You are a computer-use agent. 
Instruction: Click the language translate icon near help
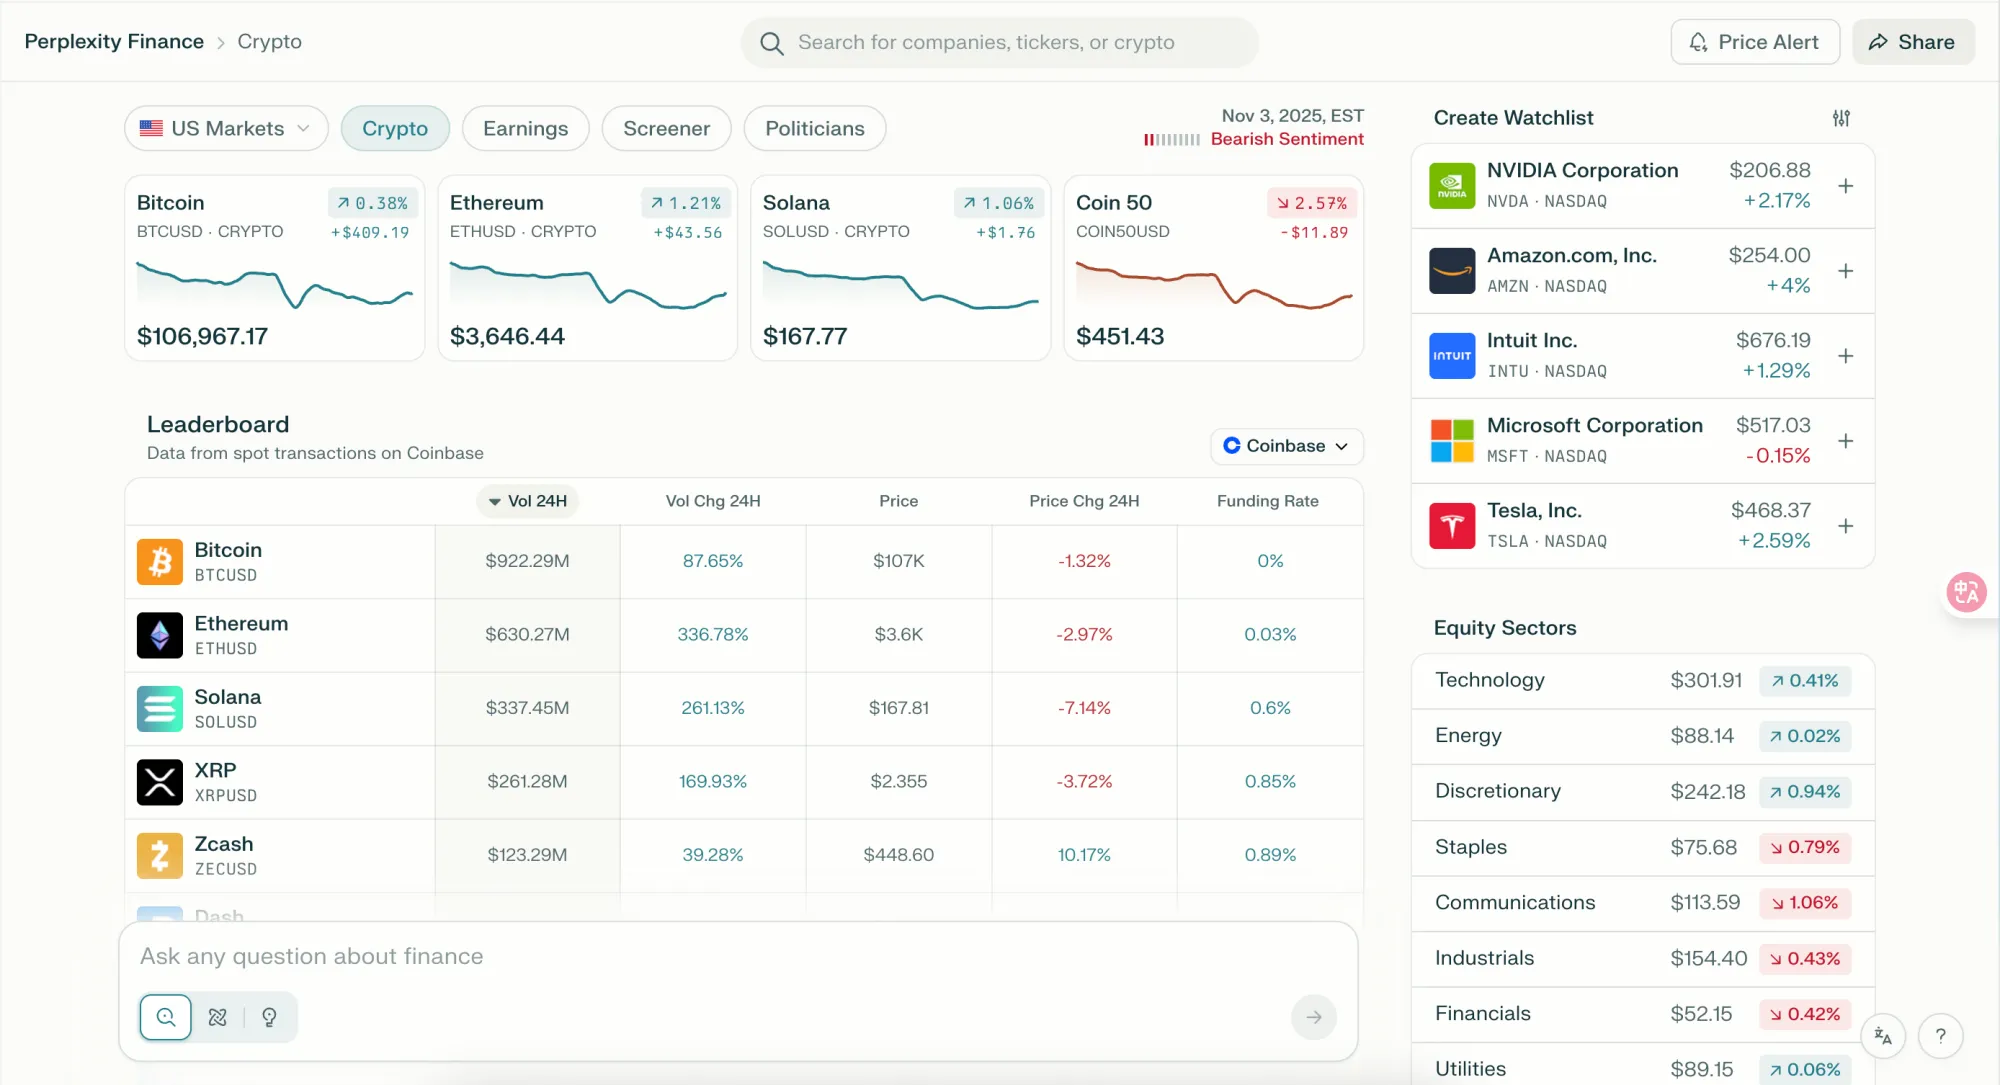pyautogui.click(x=1883, y=1037)
